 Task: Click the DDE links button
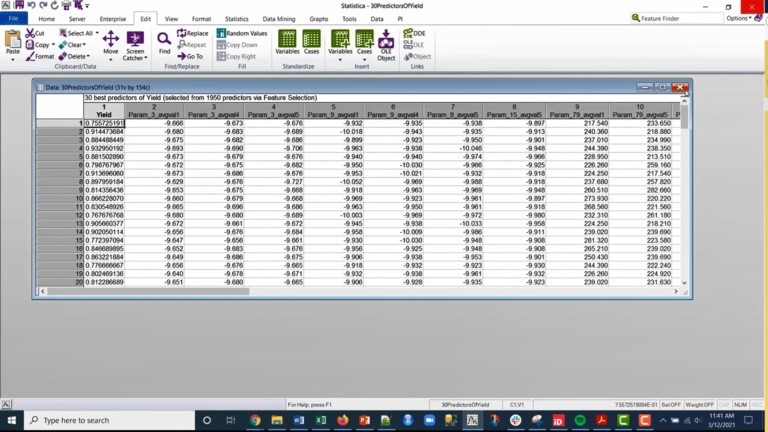tap(414, 33)
